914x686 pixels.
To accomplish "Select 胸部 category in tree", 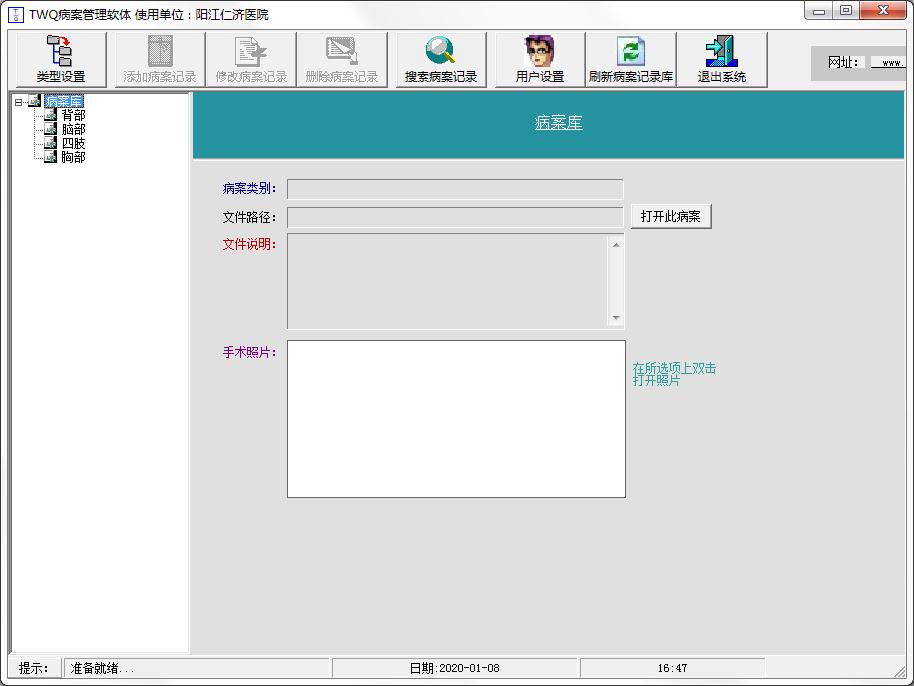I will point(73,157).
